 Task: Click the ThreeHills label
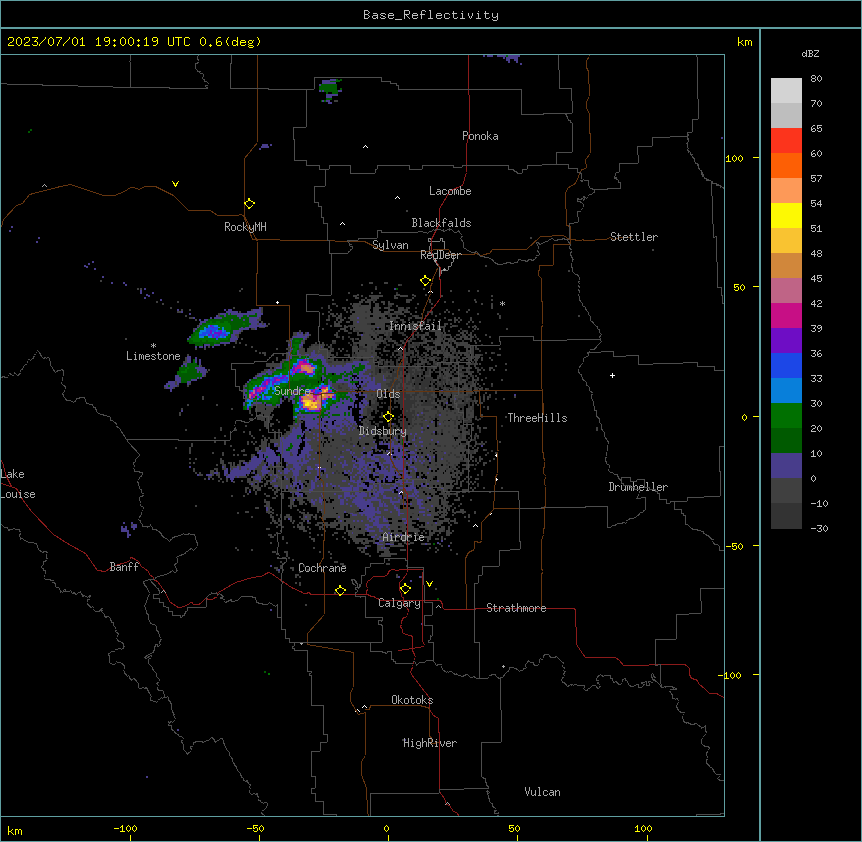pyautogui.click(x=537, y=418)
